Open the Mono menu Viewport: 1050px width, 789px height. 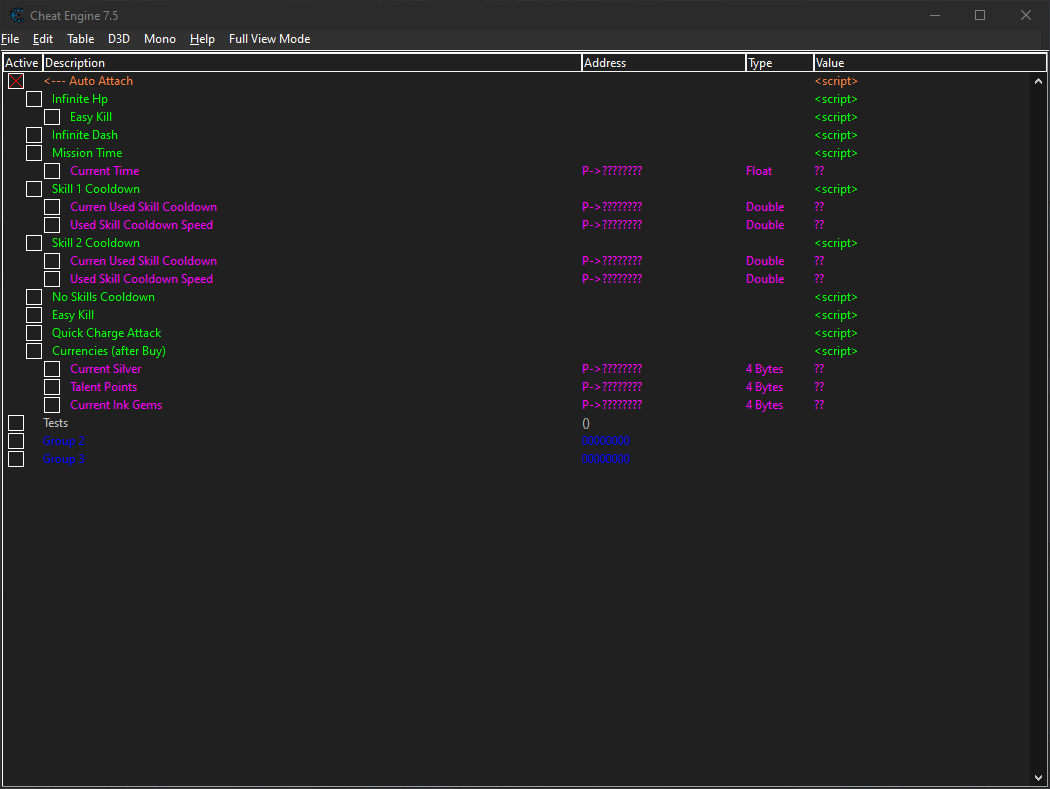point(160,39)
